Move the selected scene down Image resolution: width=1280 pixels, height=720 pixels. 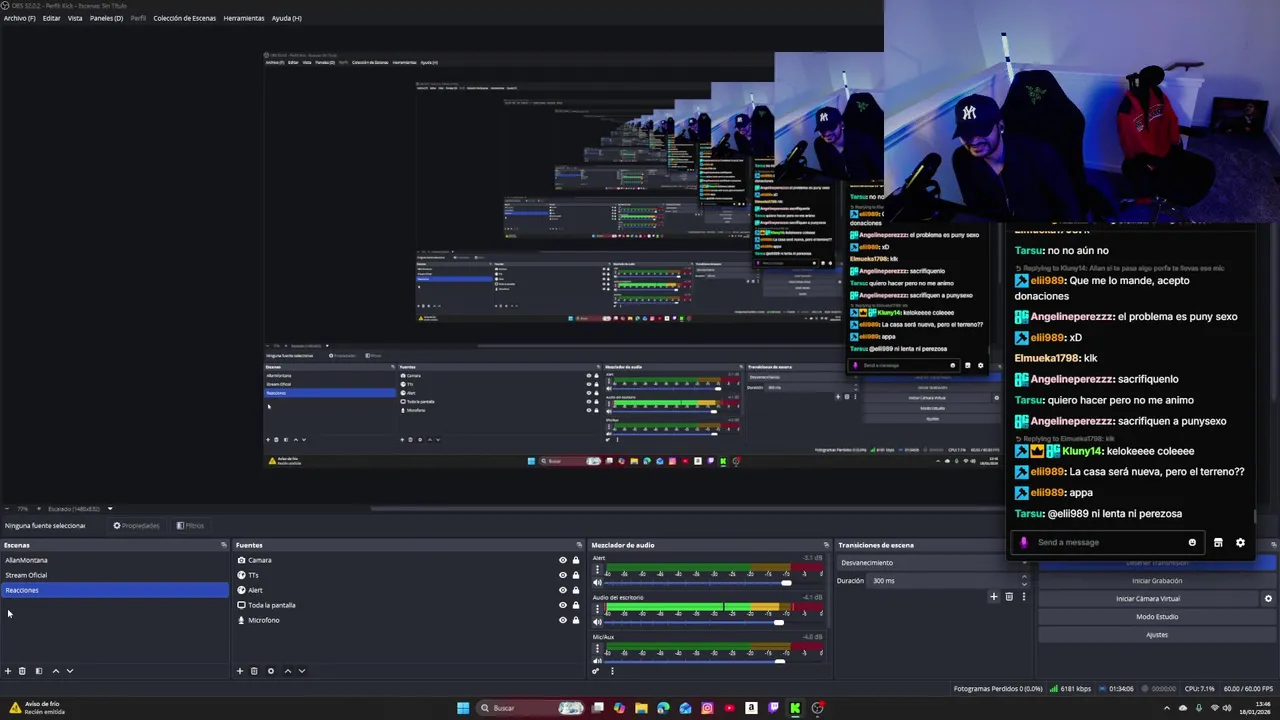[70, 671]
